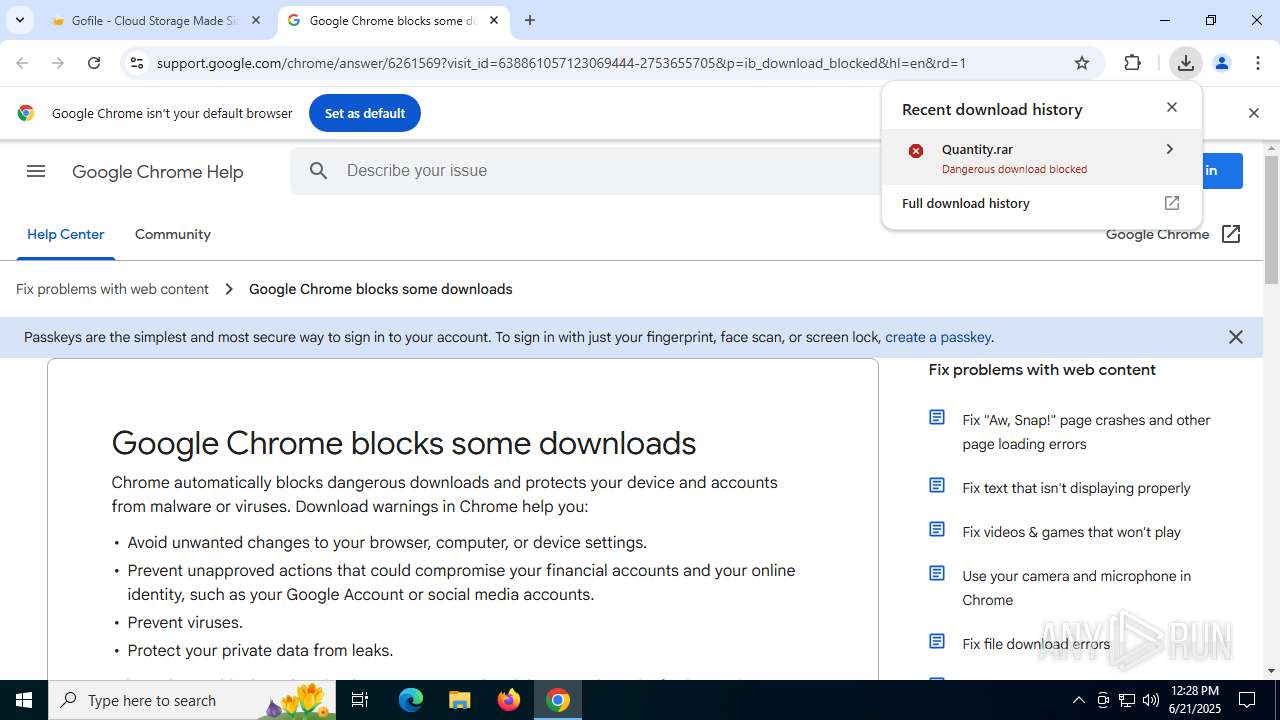Open Use your camera and microphone article

point(1076,588)
